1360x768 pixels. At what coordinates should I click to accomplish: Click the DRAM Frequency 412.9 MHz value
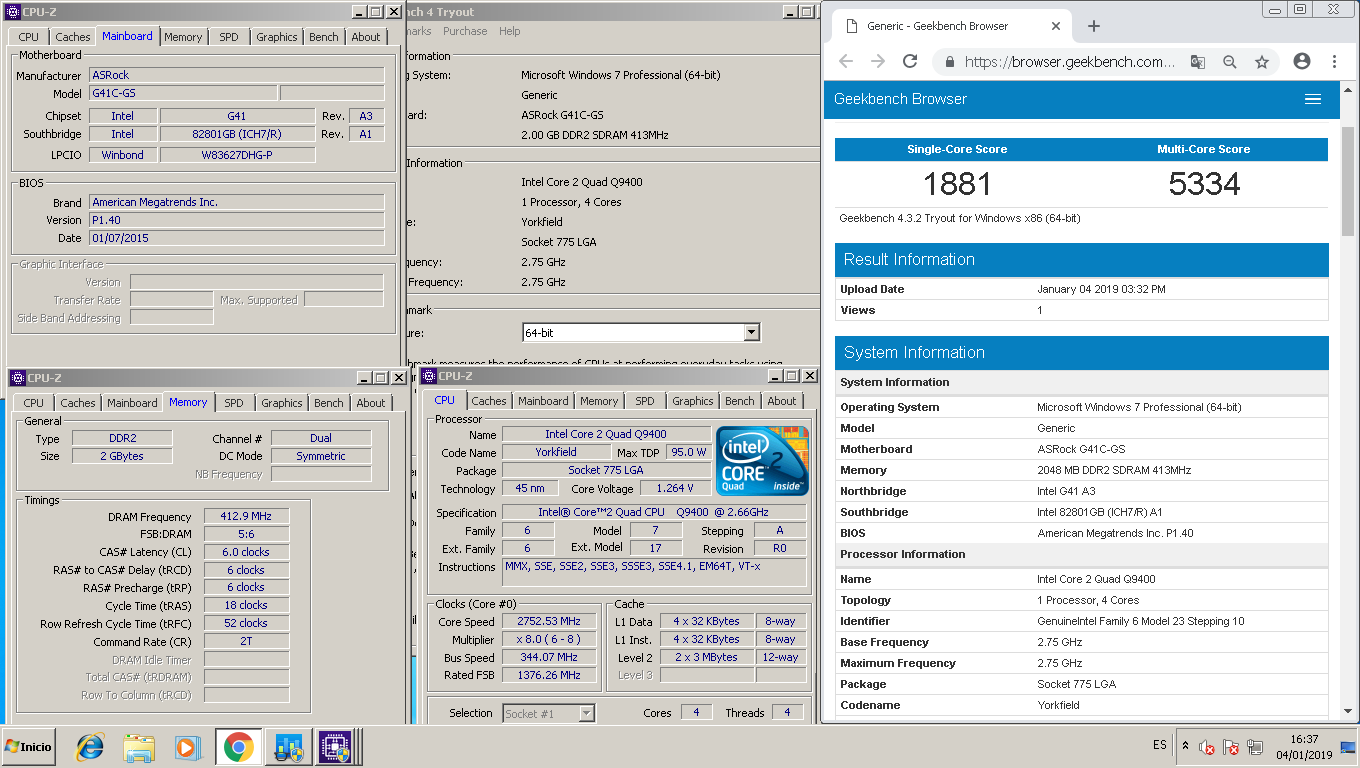(x=246, y=516)
